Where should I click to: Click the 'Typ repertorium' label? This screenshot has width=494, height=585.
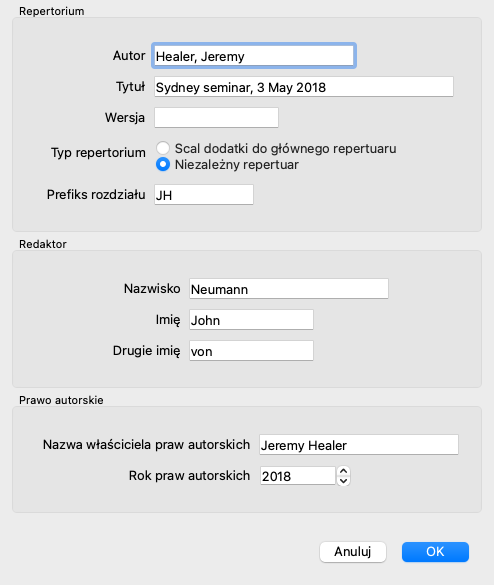pos(98,153)
